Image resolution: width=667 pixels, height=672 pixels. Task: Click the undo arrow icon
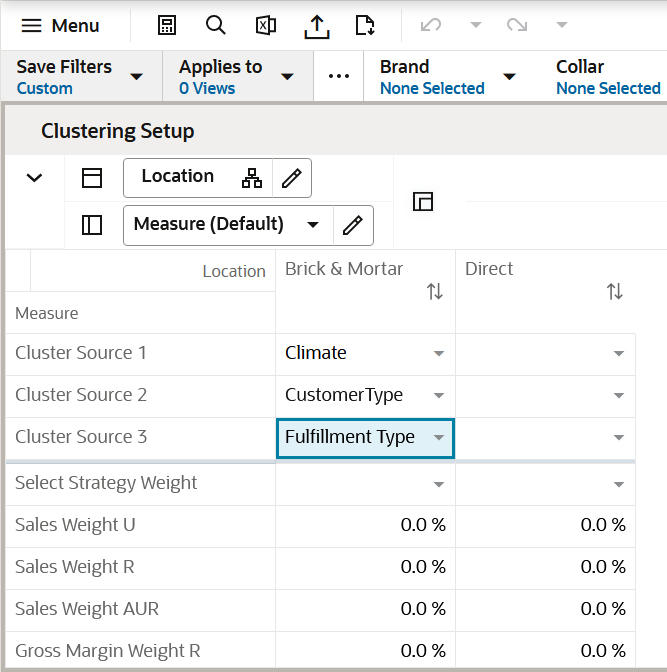pyautogui.click(x=430, y=25)
